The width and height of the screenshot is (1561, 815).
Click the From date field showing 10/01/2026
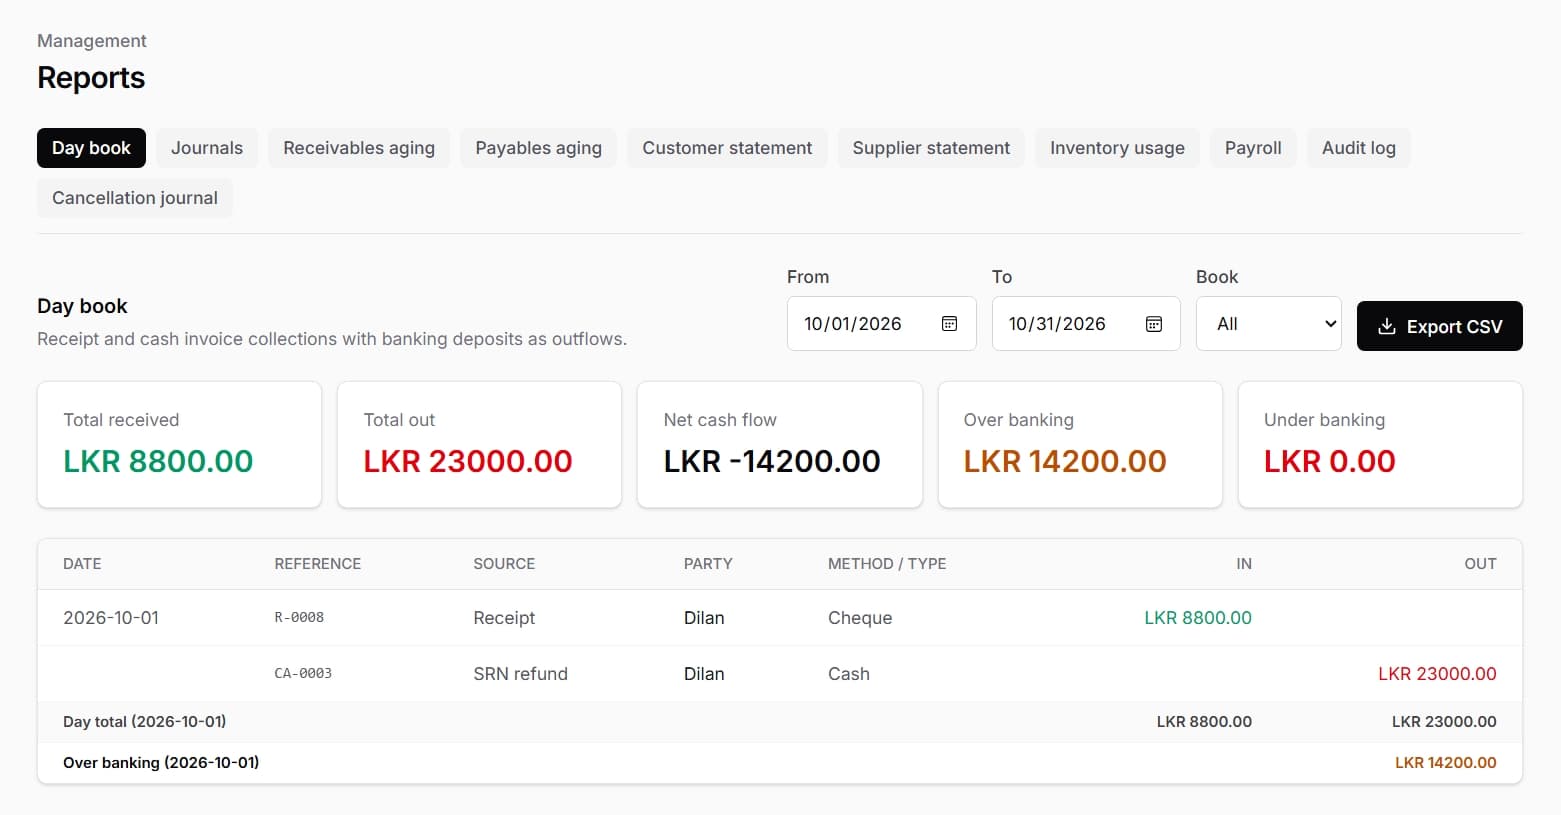(x=881, y=323)
